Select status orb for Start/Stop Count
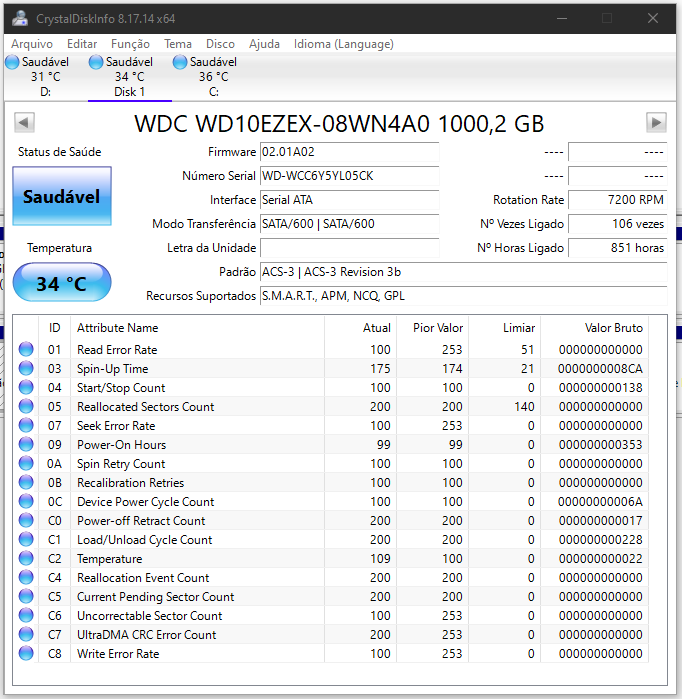The image size is (682, 699). click(x=26, y=387)
